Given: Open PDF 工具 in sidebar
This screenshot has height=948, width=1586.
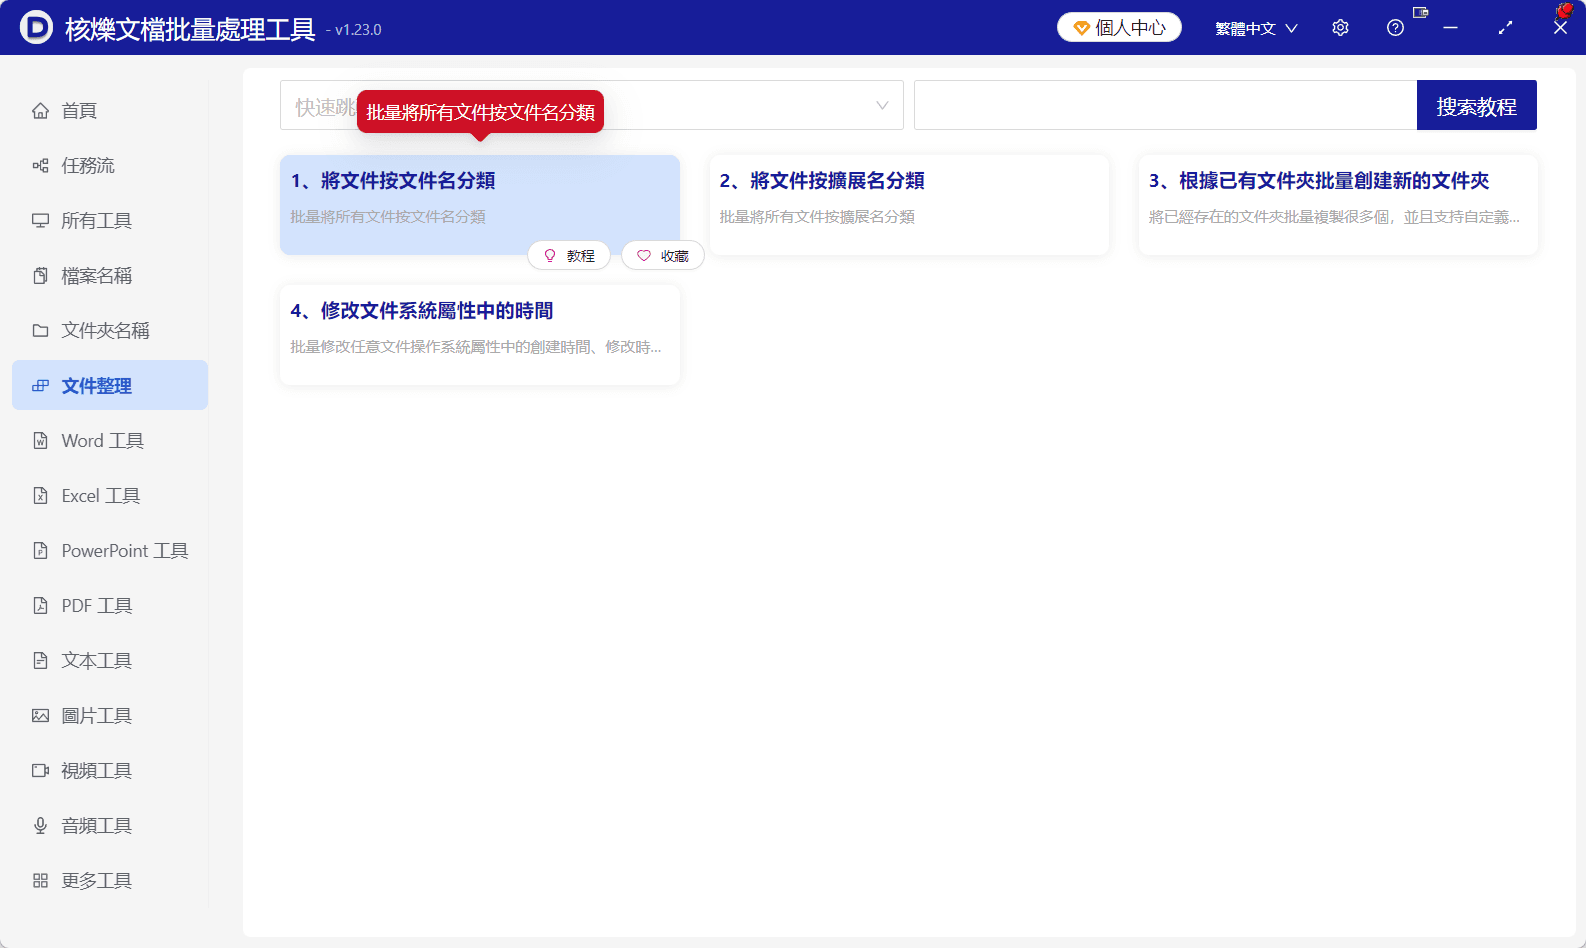Looking at the screenshot, I should tap(110, 605).
